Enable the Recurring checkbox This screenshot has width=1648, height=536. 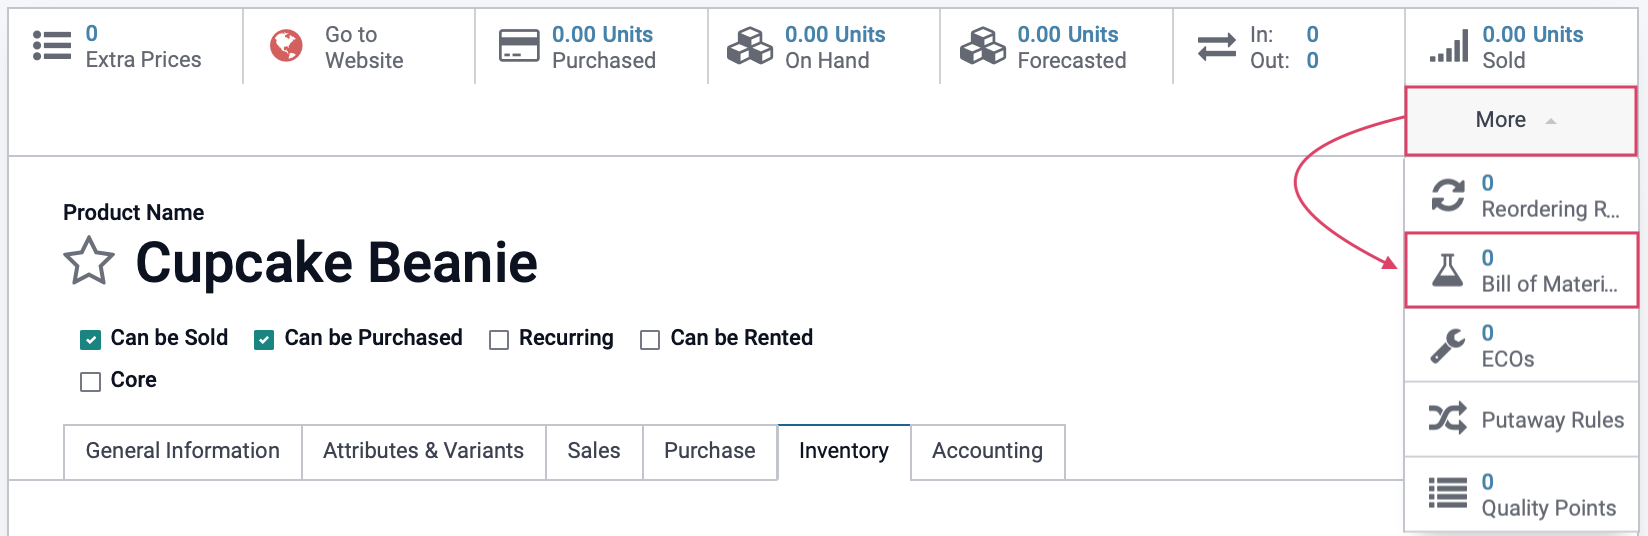499,340
